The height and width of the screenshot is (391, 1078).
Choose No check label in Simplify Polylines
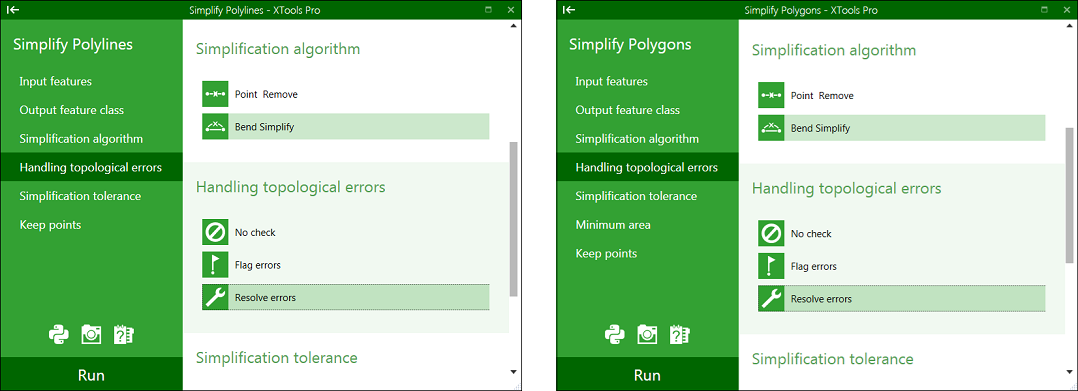click(255, 232)
